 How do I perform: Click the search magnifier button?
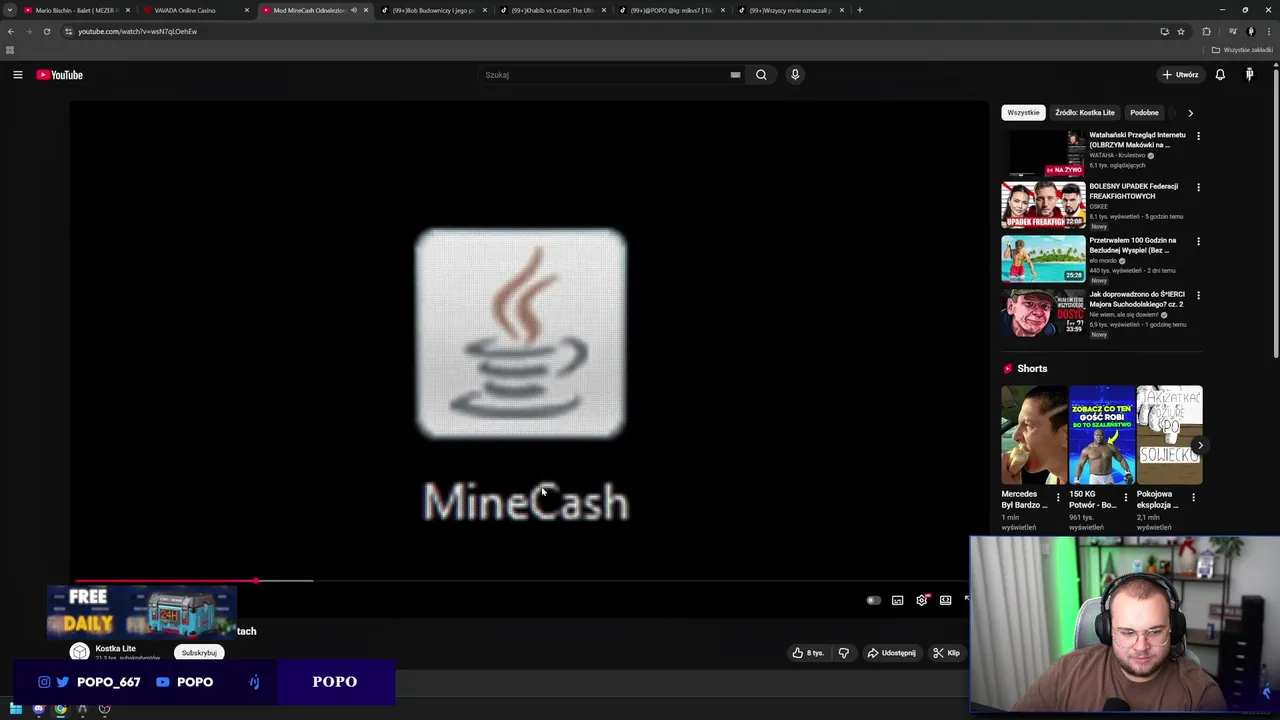click(761, 75)
